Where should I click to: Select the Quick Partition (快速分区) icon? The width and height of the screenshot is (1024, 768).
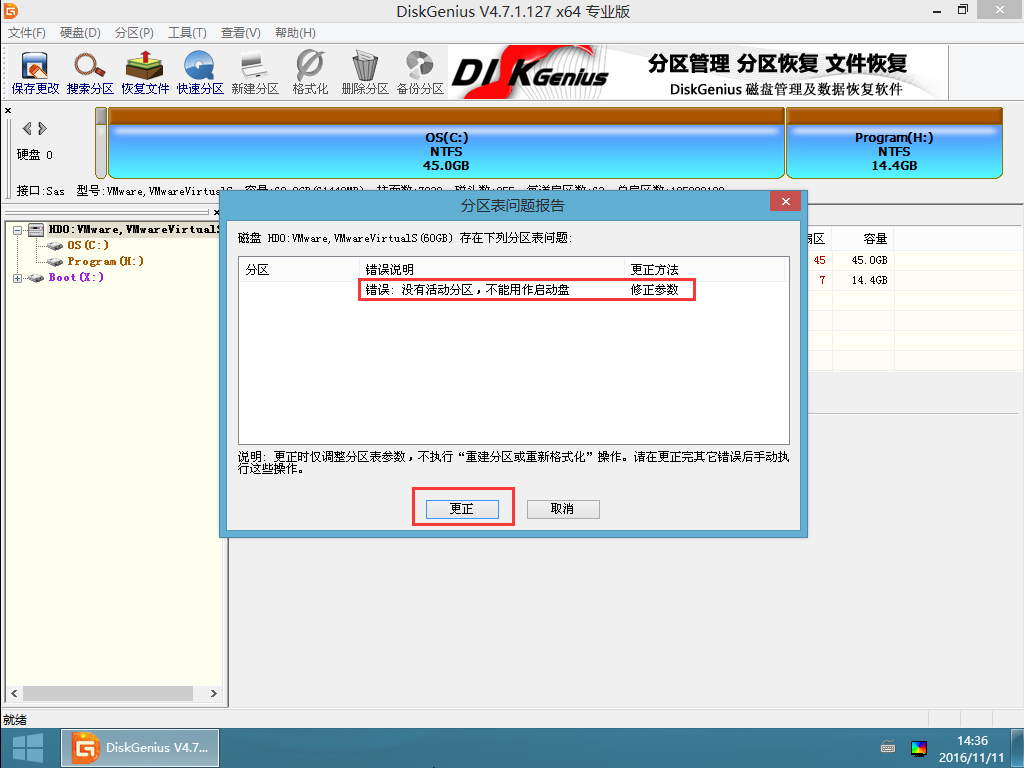(x=200, y=73)
